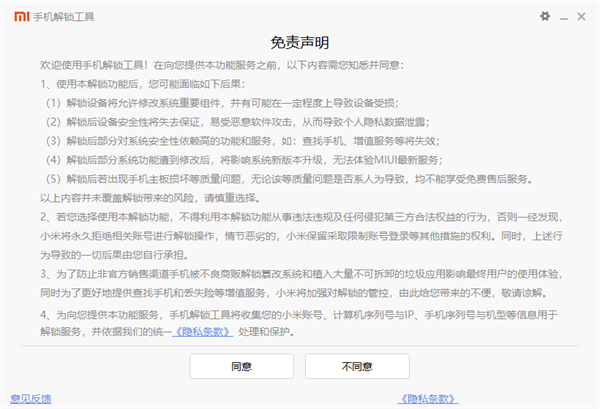
Task: Click the 免责声明 heading
Action: tap(299, 42)
